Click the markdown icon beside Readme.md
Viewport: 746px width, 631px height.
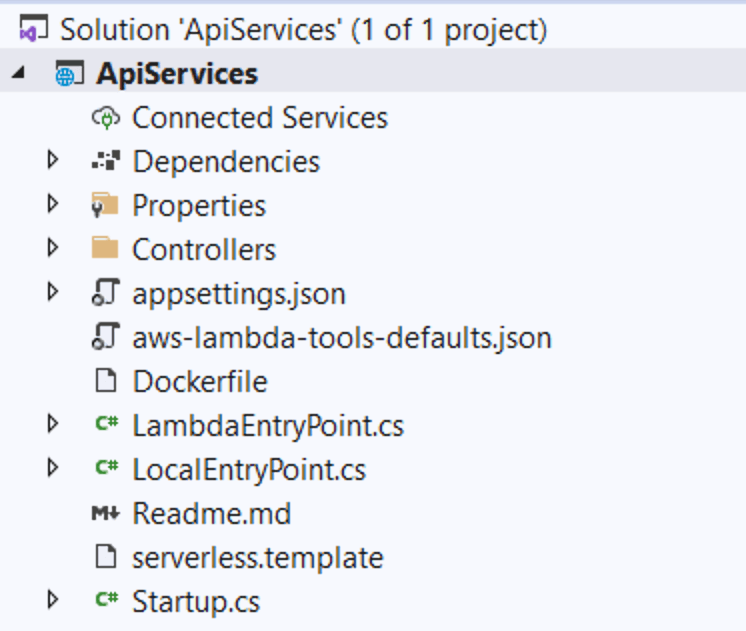[106, 513]
